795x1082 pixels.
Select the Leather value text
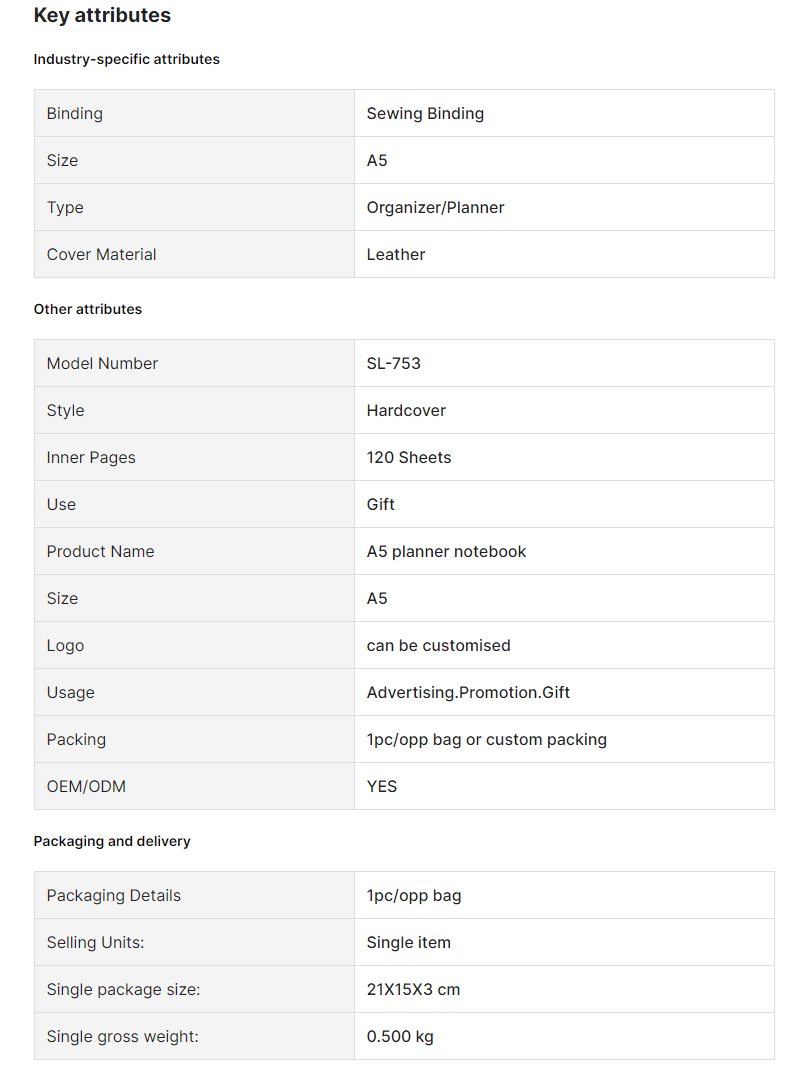pos(395,254)
